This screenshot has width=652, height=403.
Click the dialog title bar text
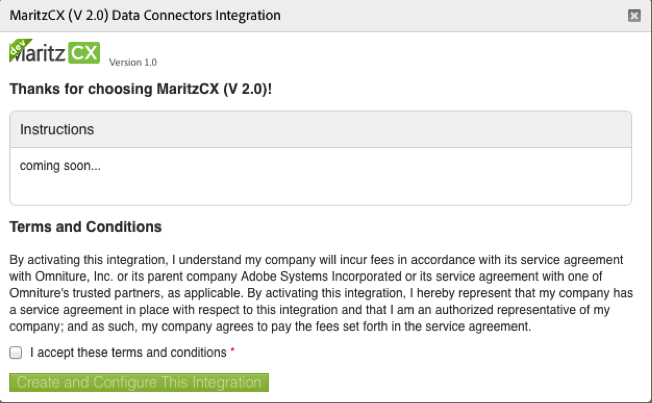point(145,15)
